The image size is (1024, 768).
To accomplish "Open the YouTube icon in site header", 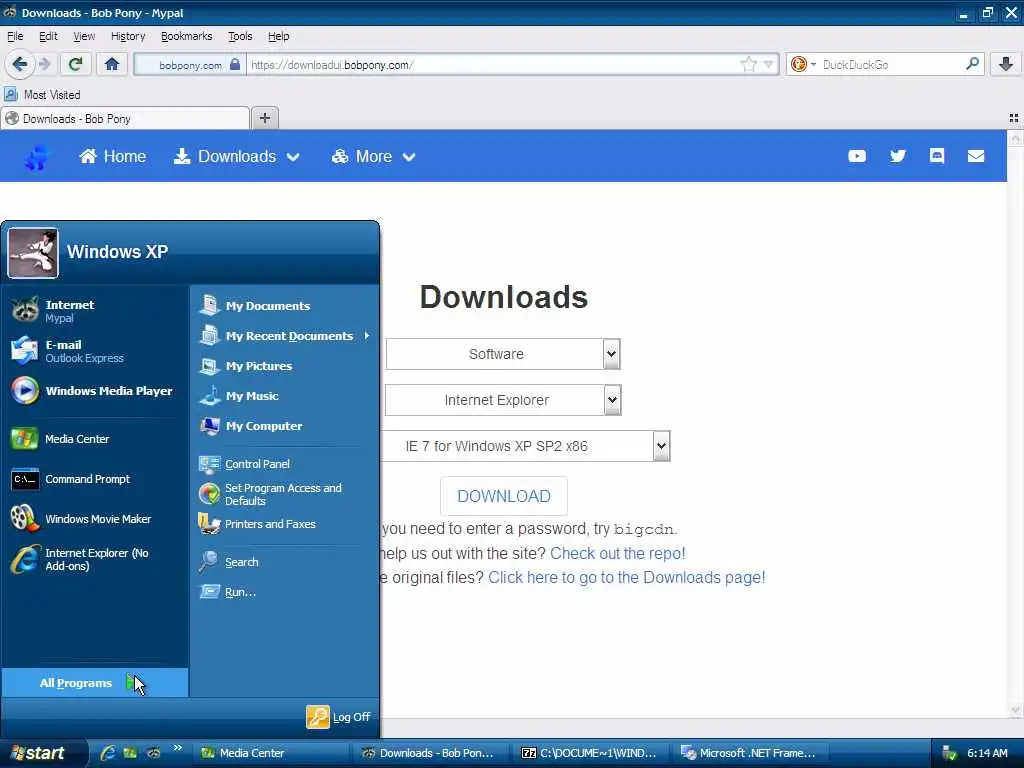I will pos(857,156).
